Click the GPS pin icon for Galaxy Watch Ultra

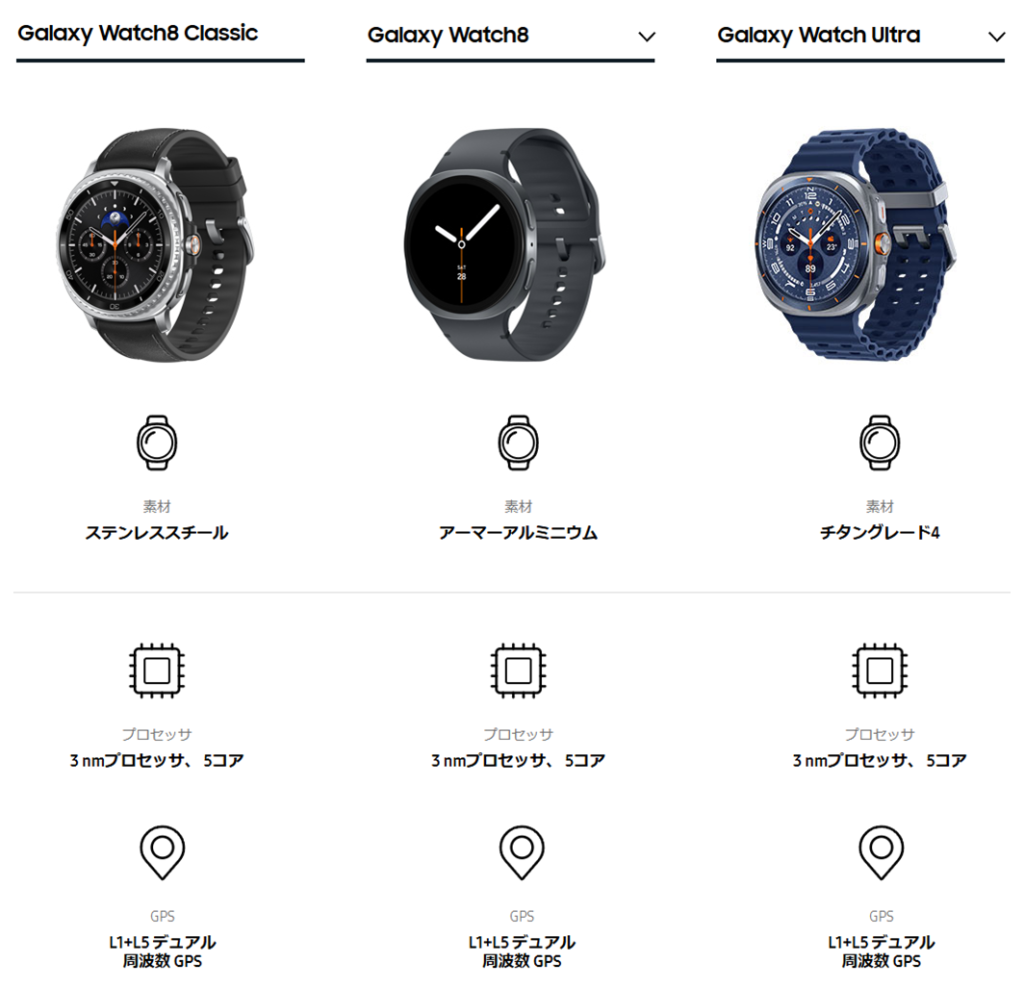point(881,852)
